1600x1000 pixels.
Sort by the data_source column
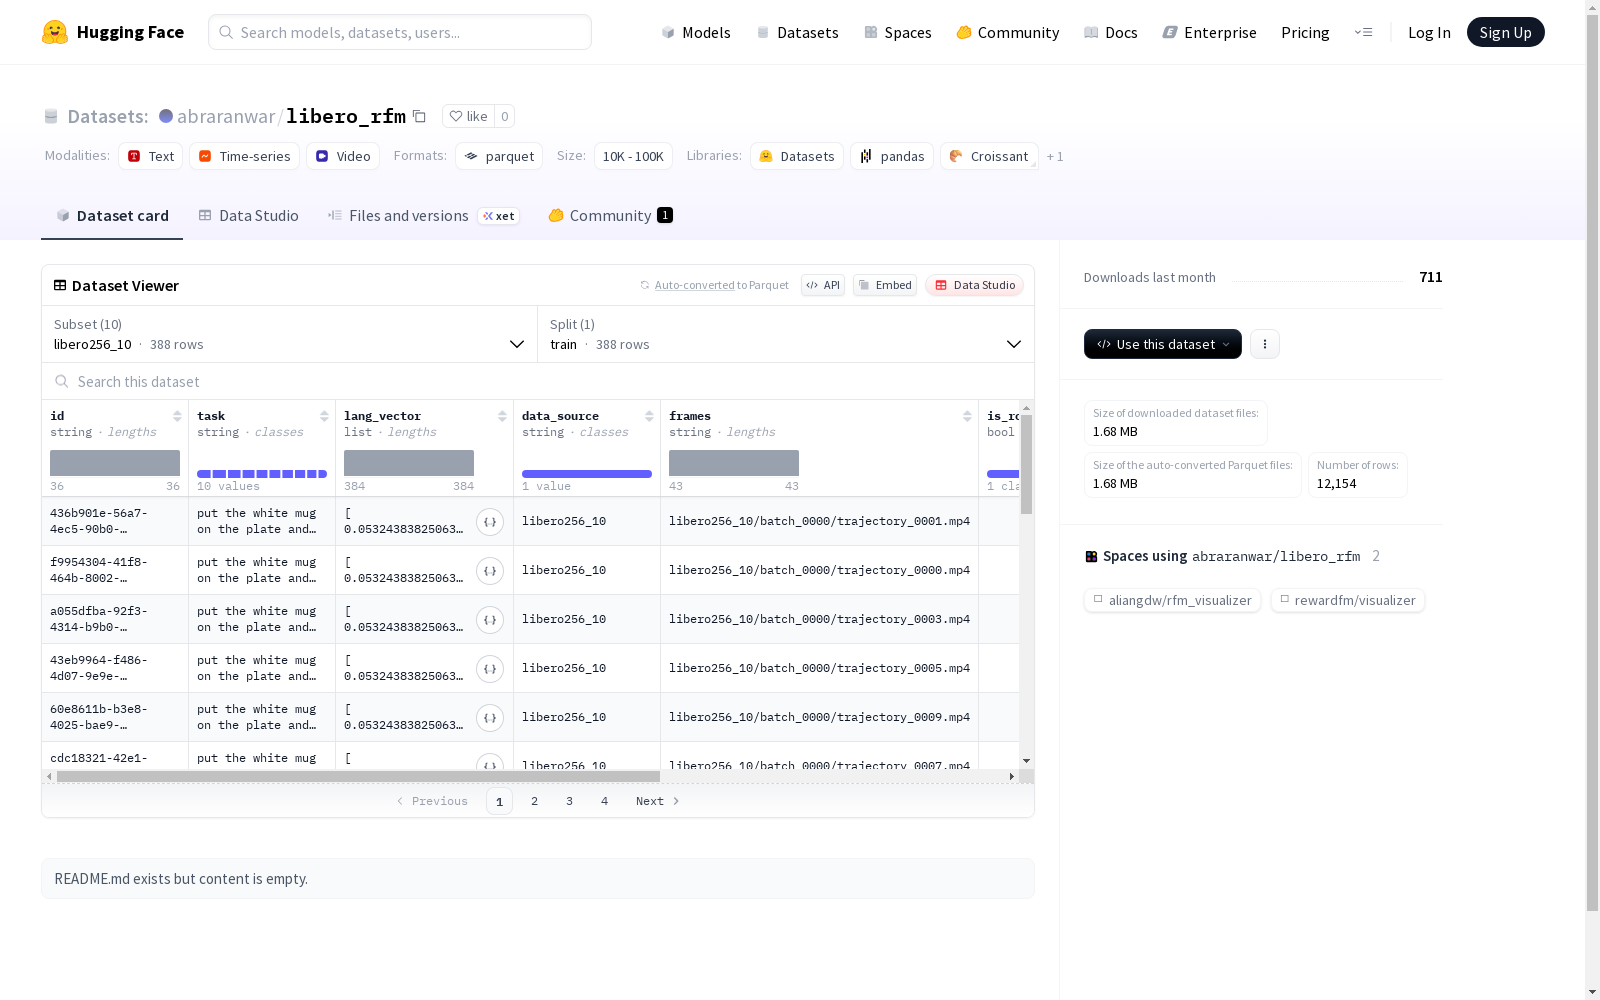[x=649, y=416]
